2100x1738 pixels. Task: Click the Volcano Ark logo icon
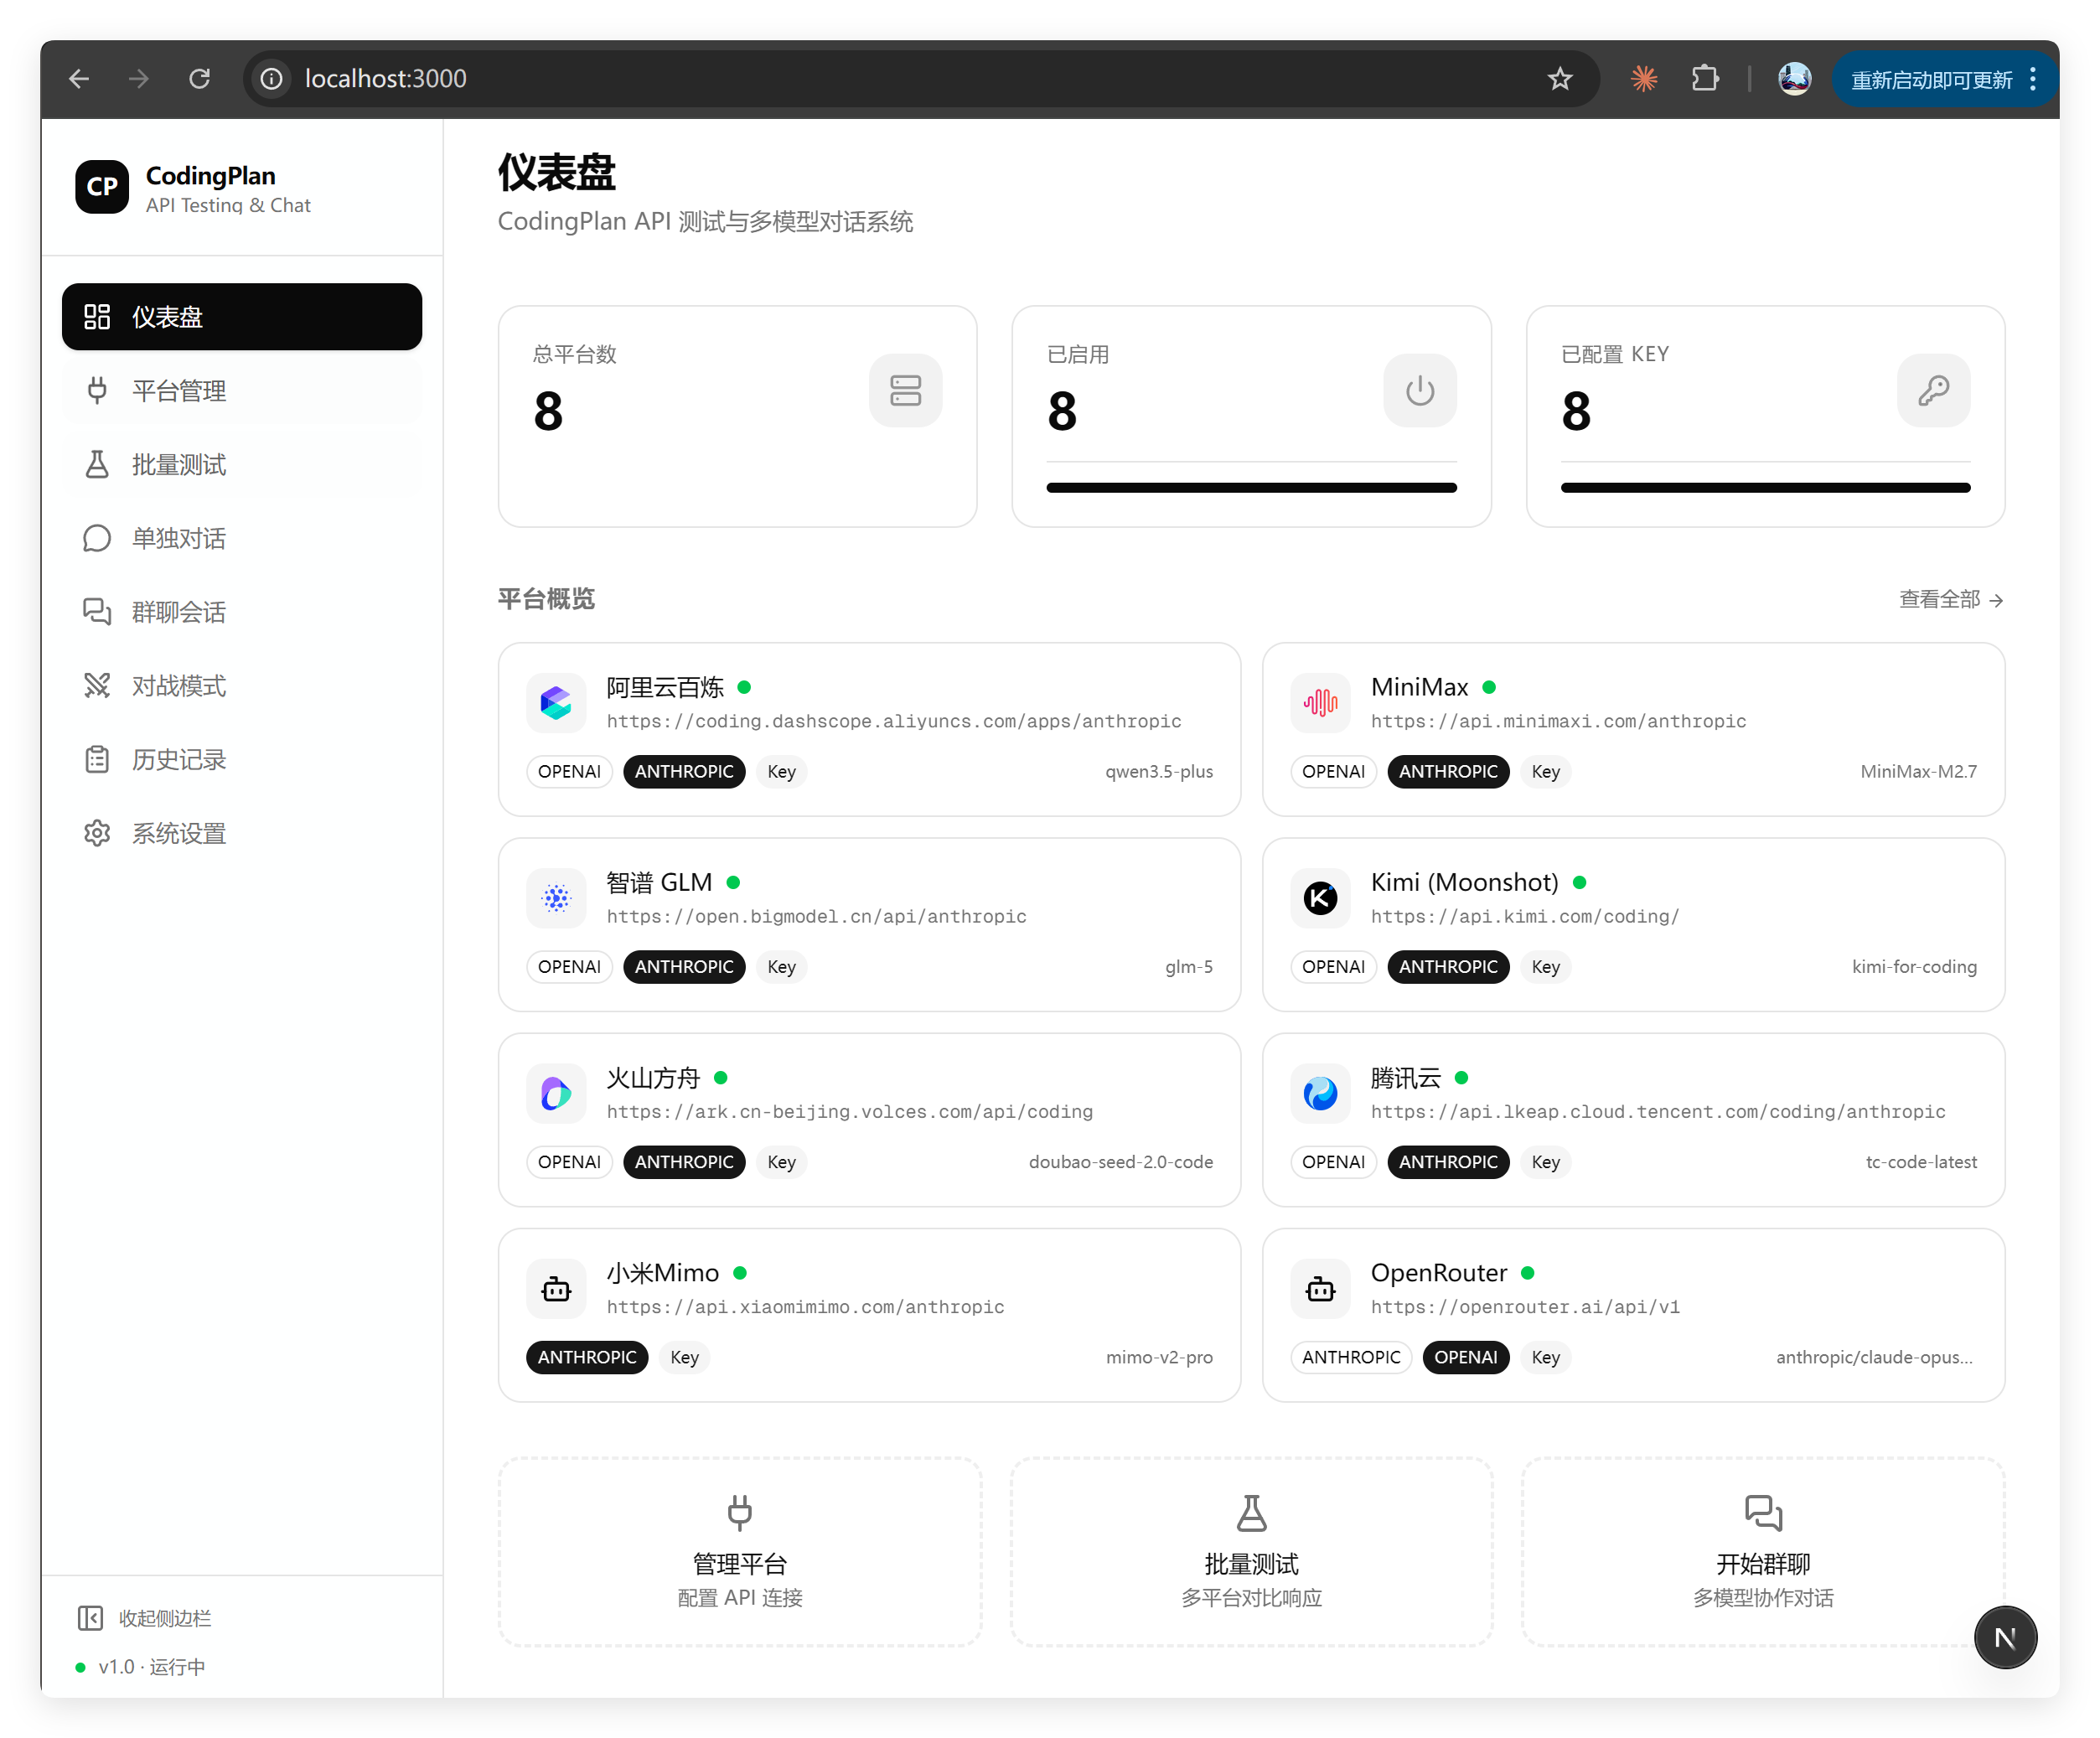[x=556, y=1093]
